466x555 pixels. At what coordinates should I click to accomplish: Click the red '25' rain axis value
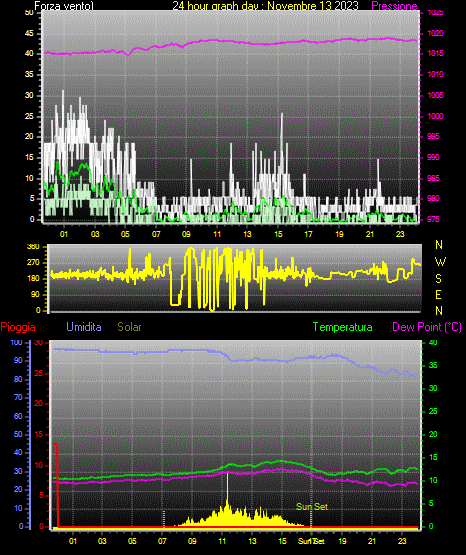click(x=39, y=373)
